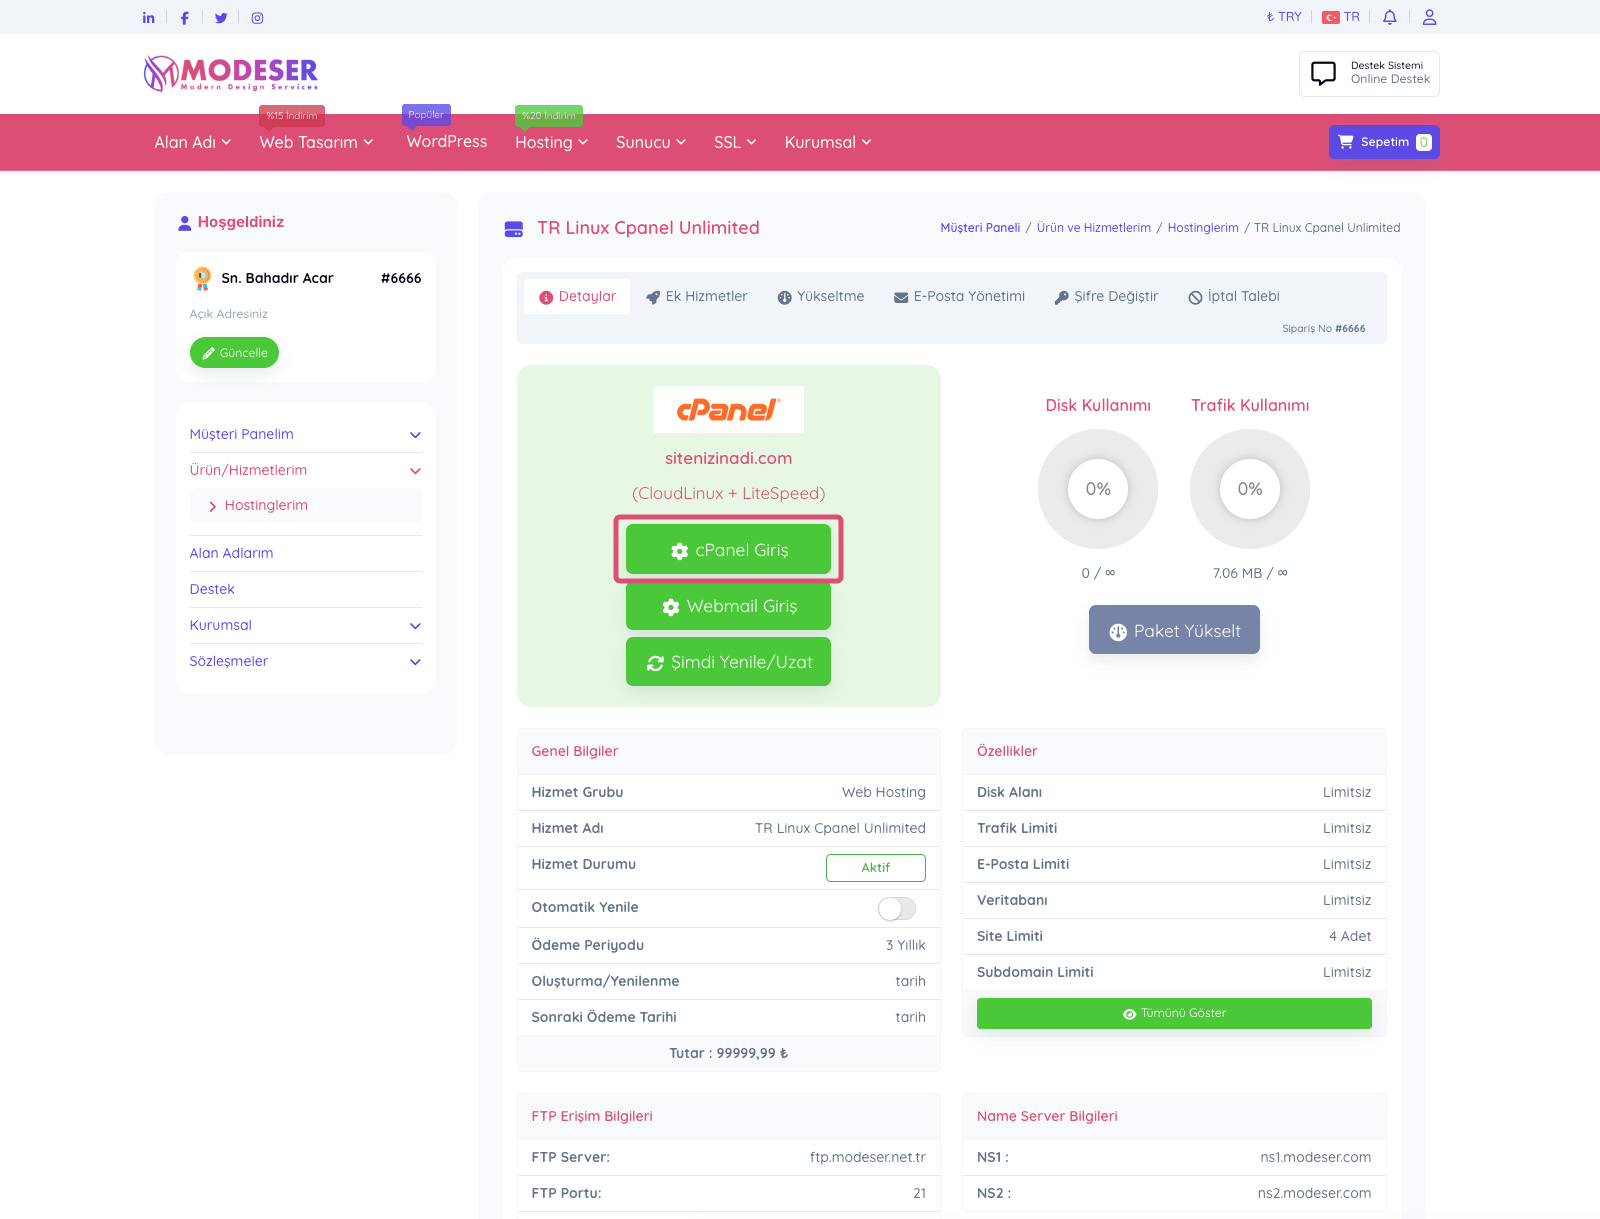Click ns1.modeser.com name server value

click(x=1316, y=1157)
